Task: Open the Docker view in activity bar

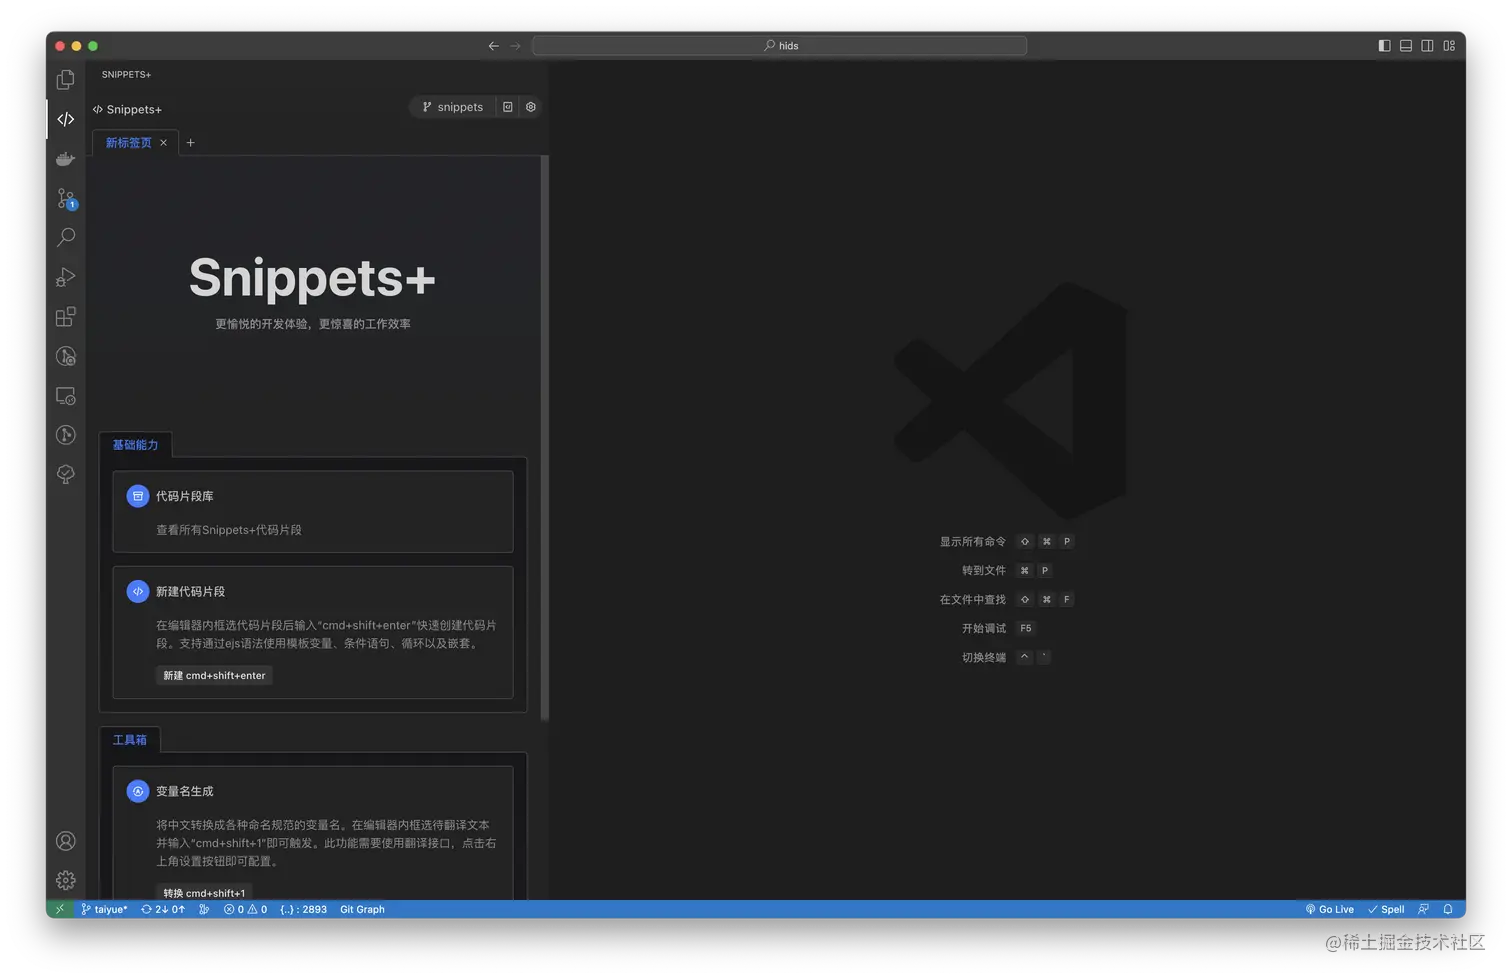Action: [66, 159]
